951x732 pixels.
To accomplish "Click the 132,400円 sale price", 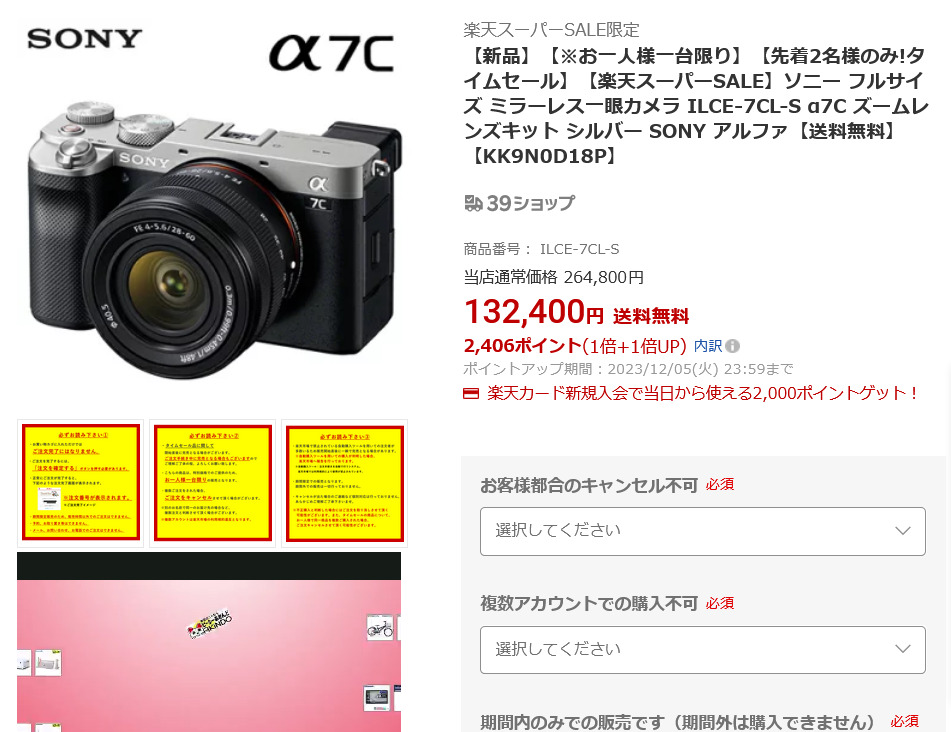I will click(x=534, y=312).
